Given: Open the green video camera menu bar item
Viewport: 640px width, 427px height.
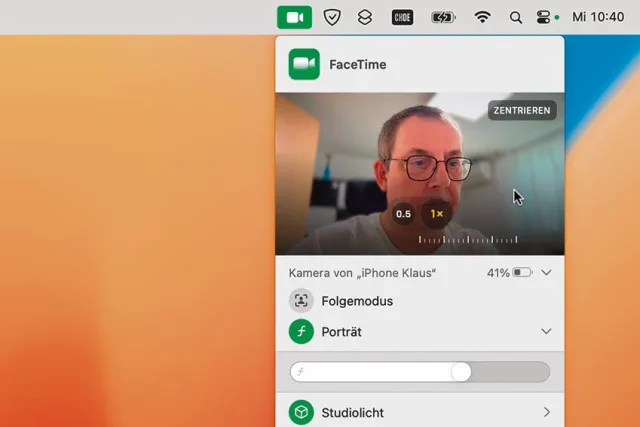Looking at the screenshot, I should tap(294, 17).
